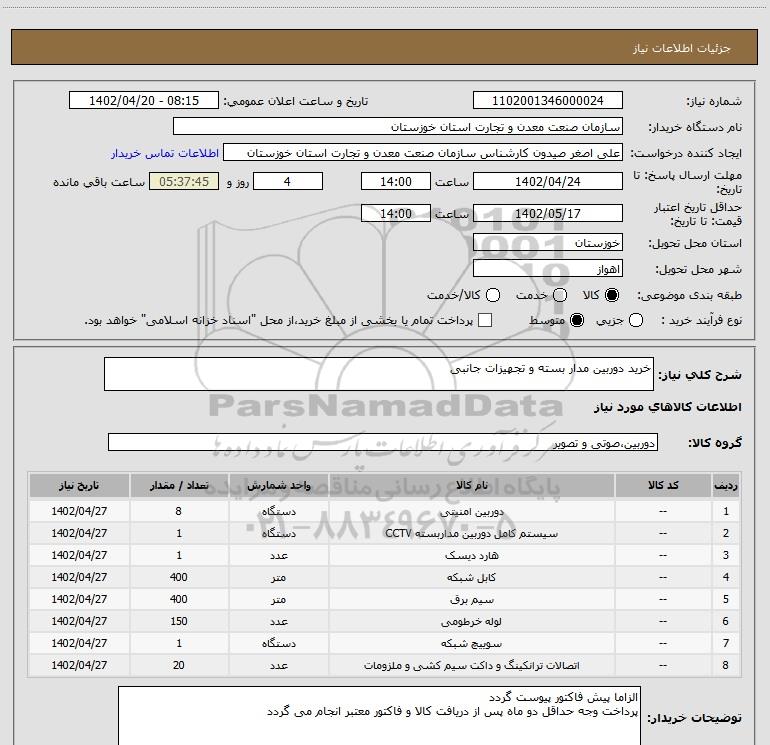The height and width of the screenshot is (745, 770).
Task: Click the کابل شبکه item name
Action: pos(471,578)
